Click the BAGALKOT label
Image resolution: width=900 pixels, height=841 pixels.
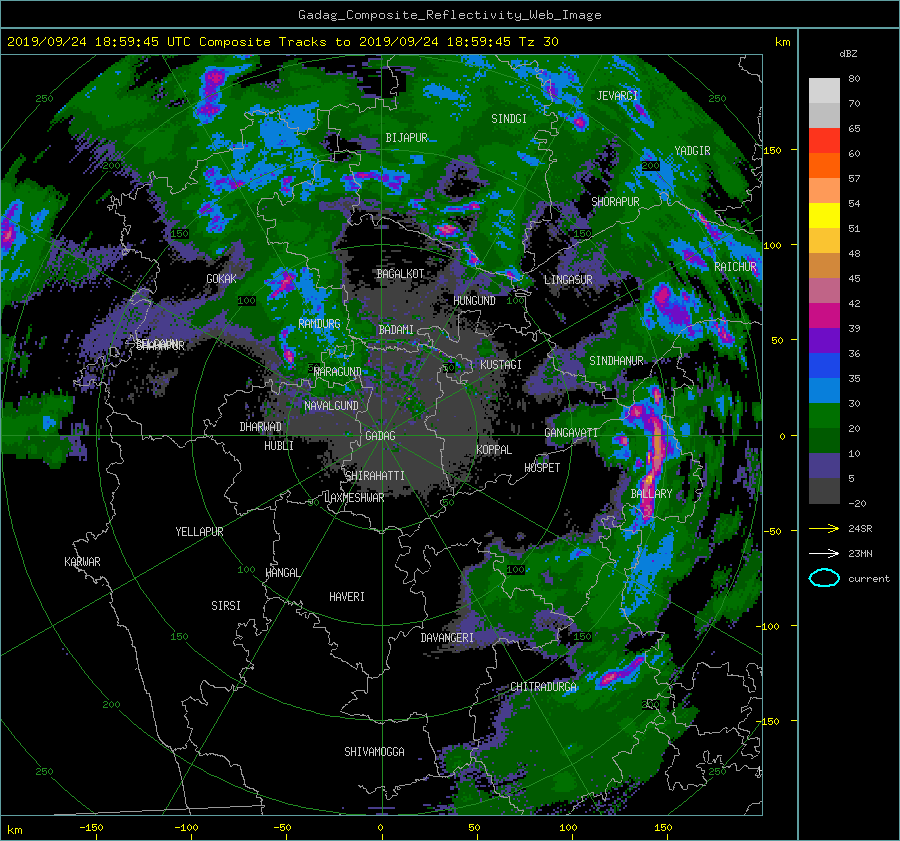[400, 274]
